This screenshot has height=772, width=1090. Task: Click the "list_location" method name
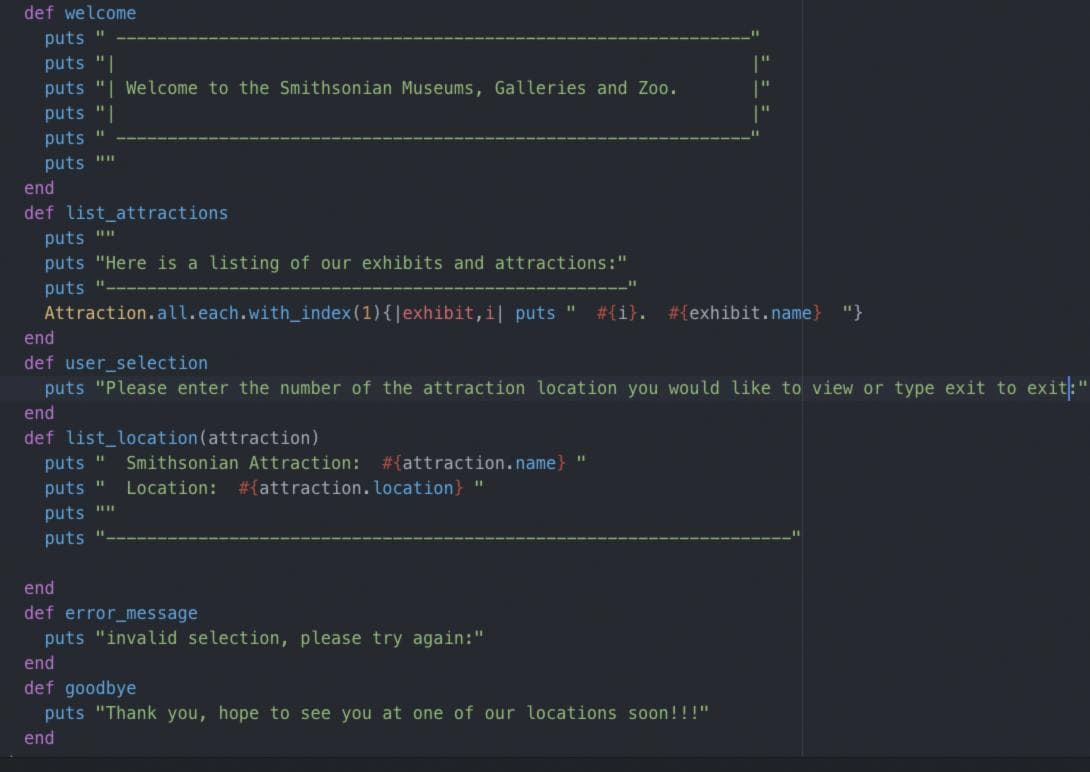click(x=131, y=438)
